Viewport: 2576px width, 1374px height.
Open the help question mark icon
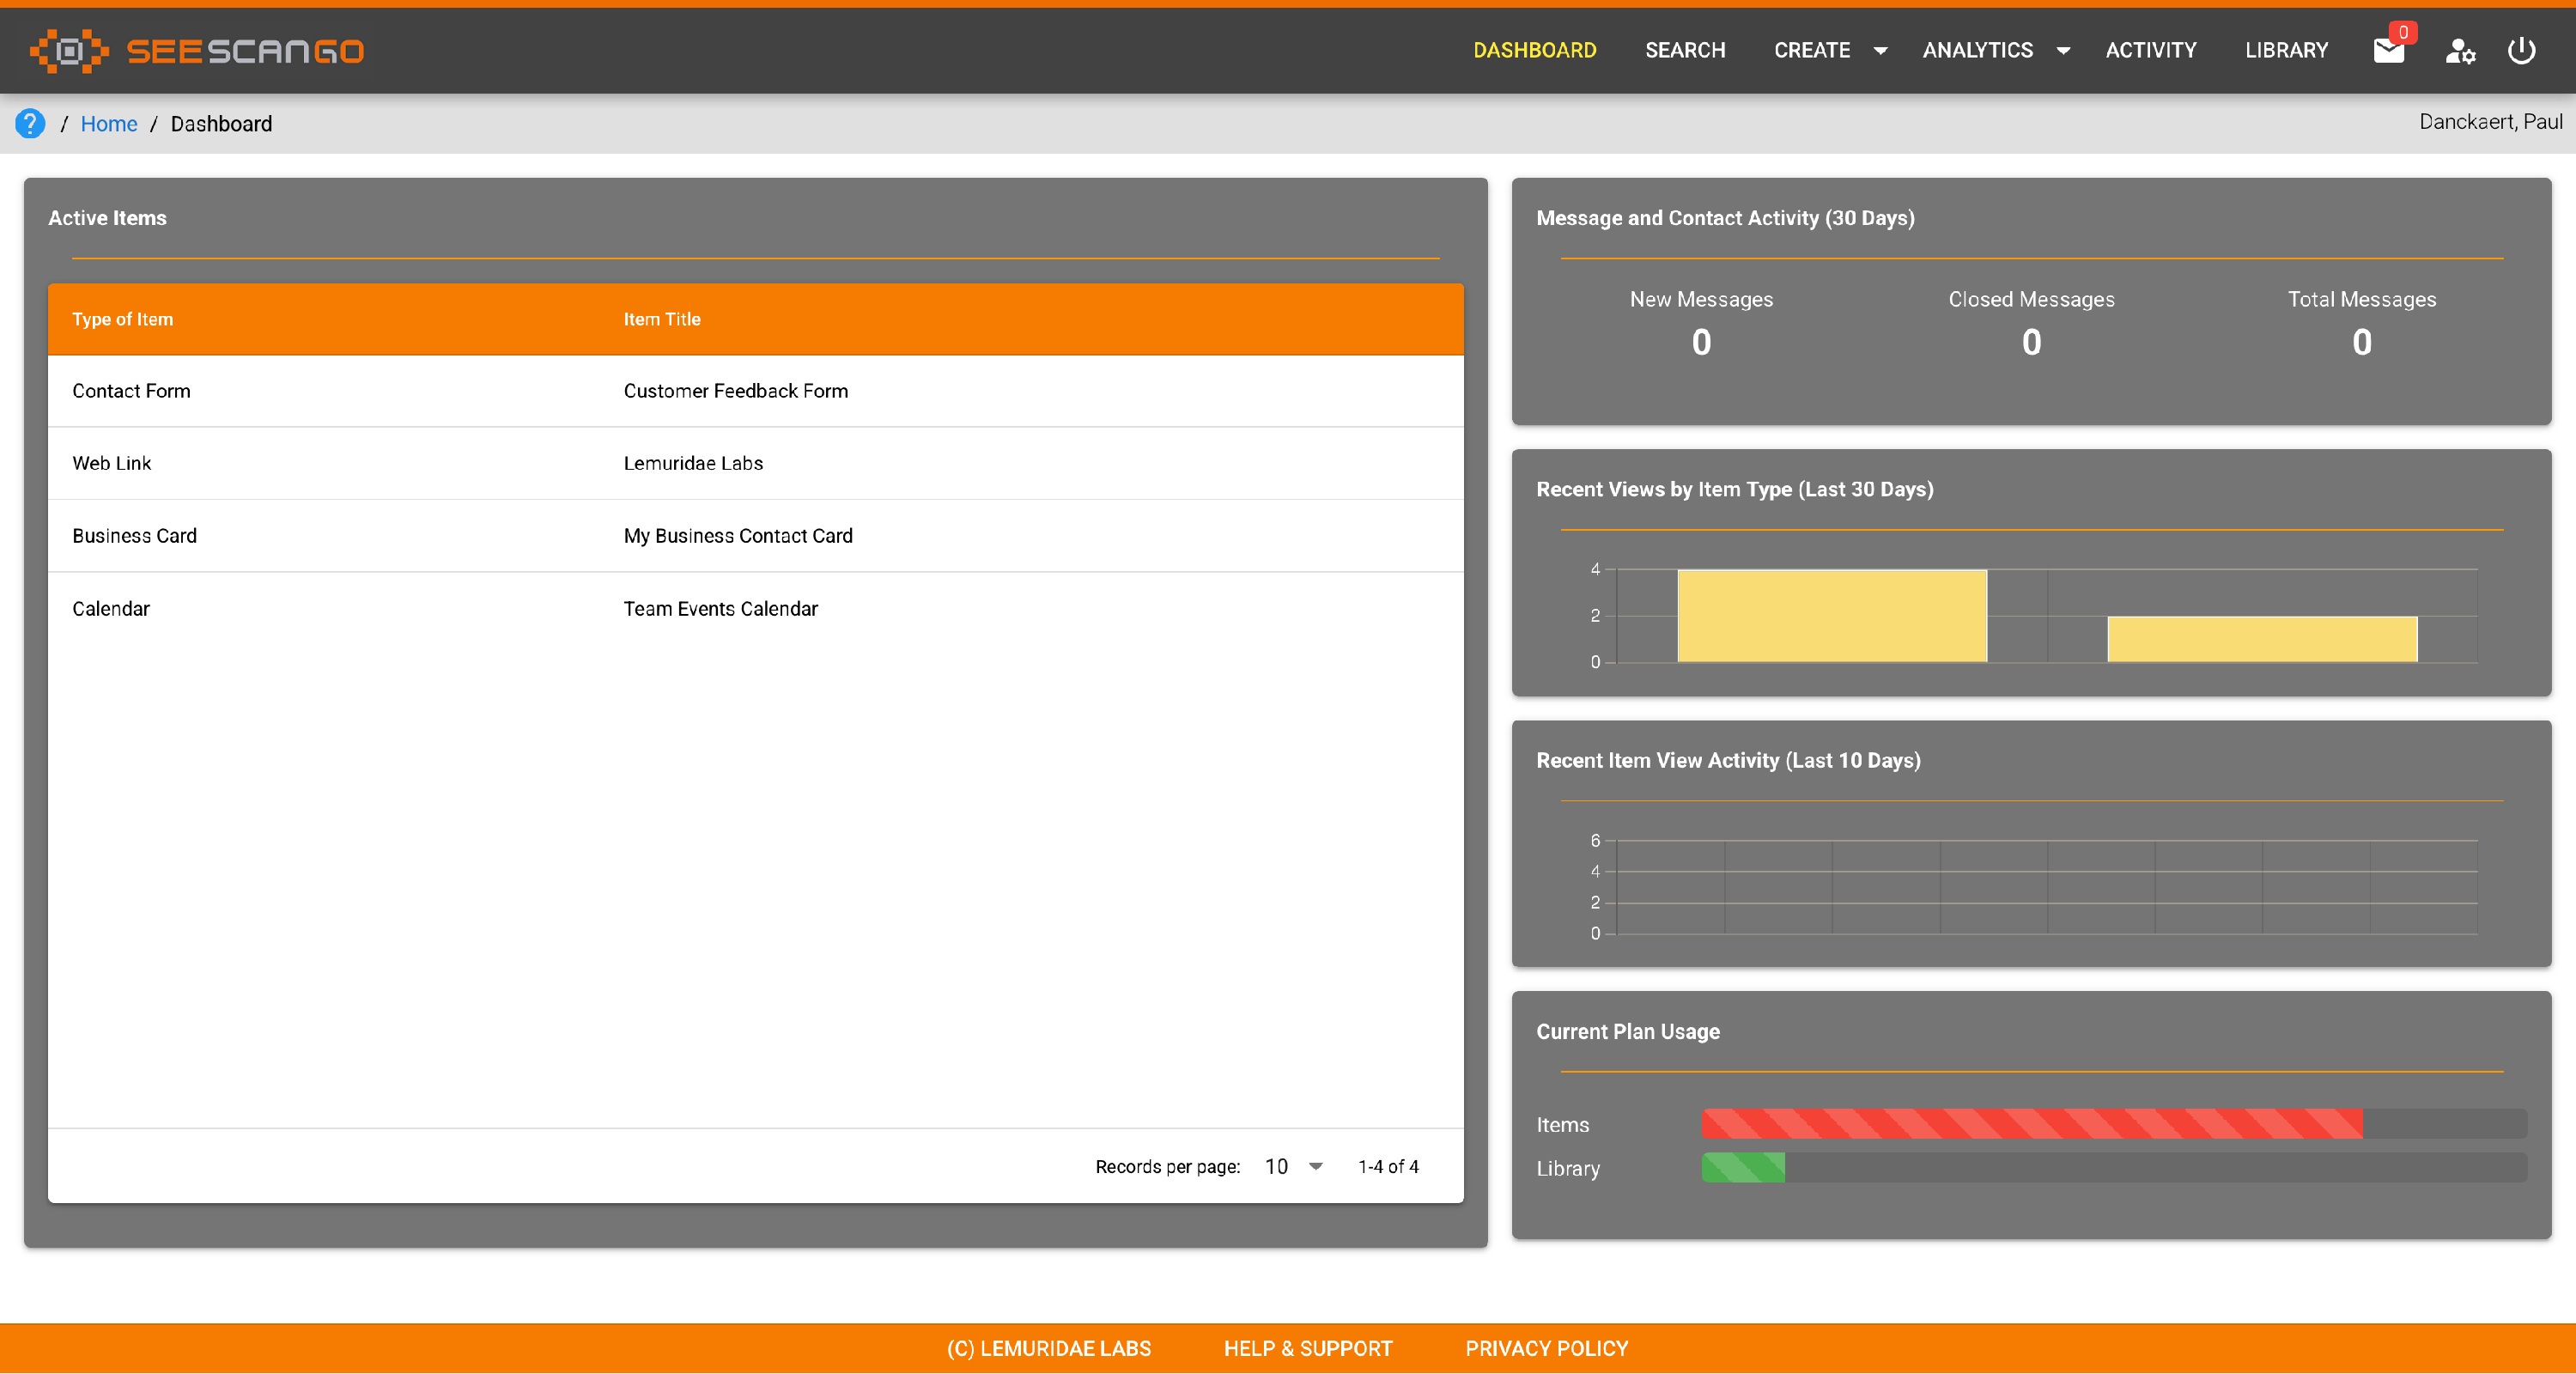pyautogui.click(x=30, y=123)
